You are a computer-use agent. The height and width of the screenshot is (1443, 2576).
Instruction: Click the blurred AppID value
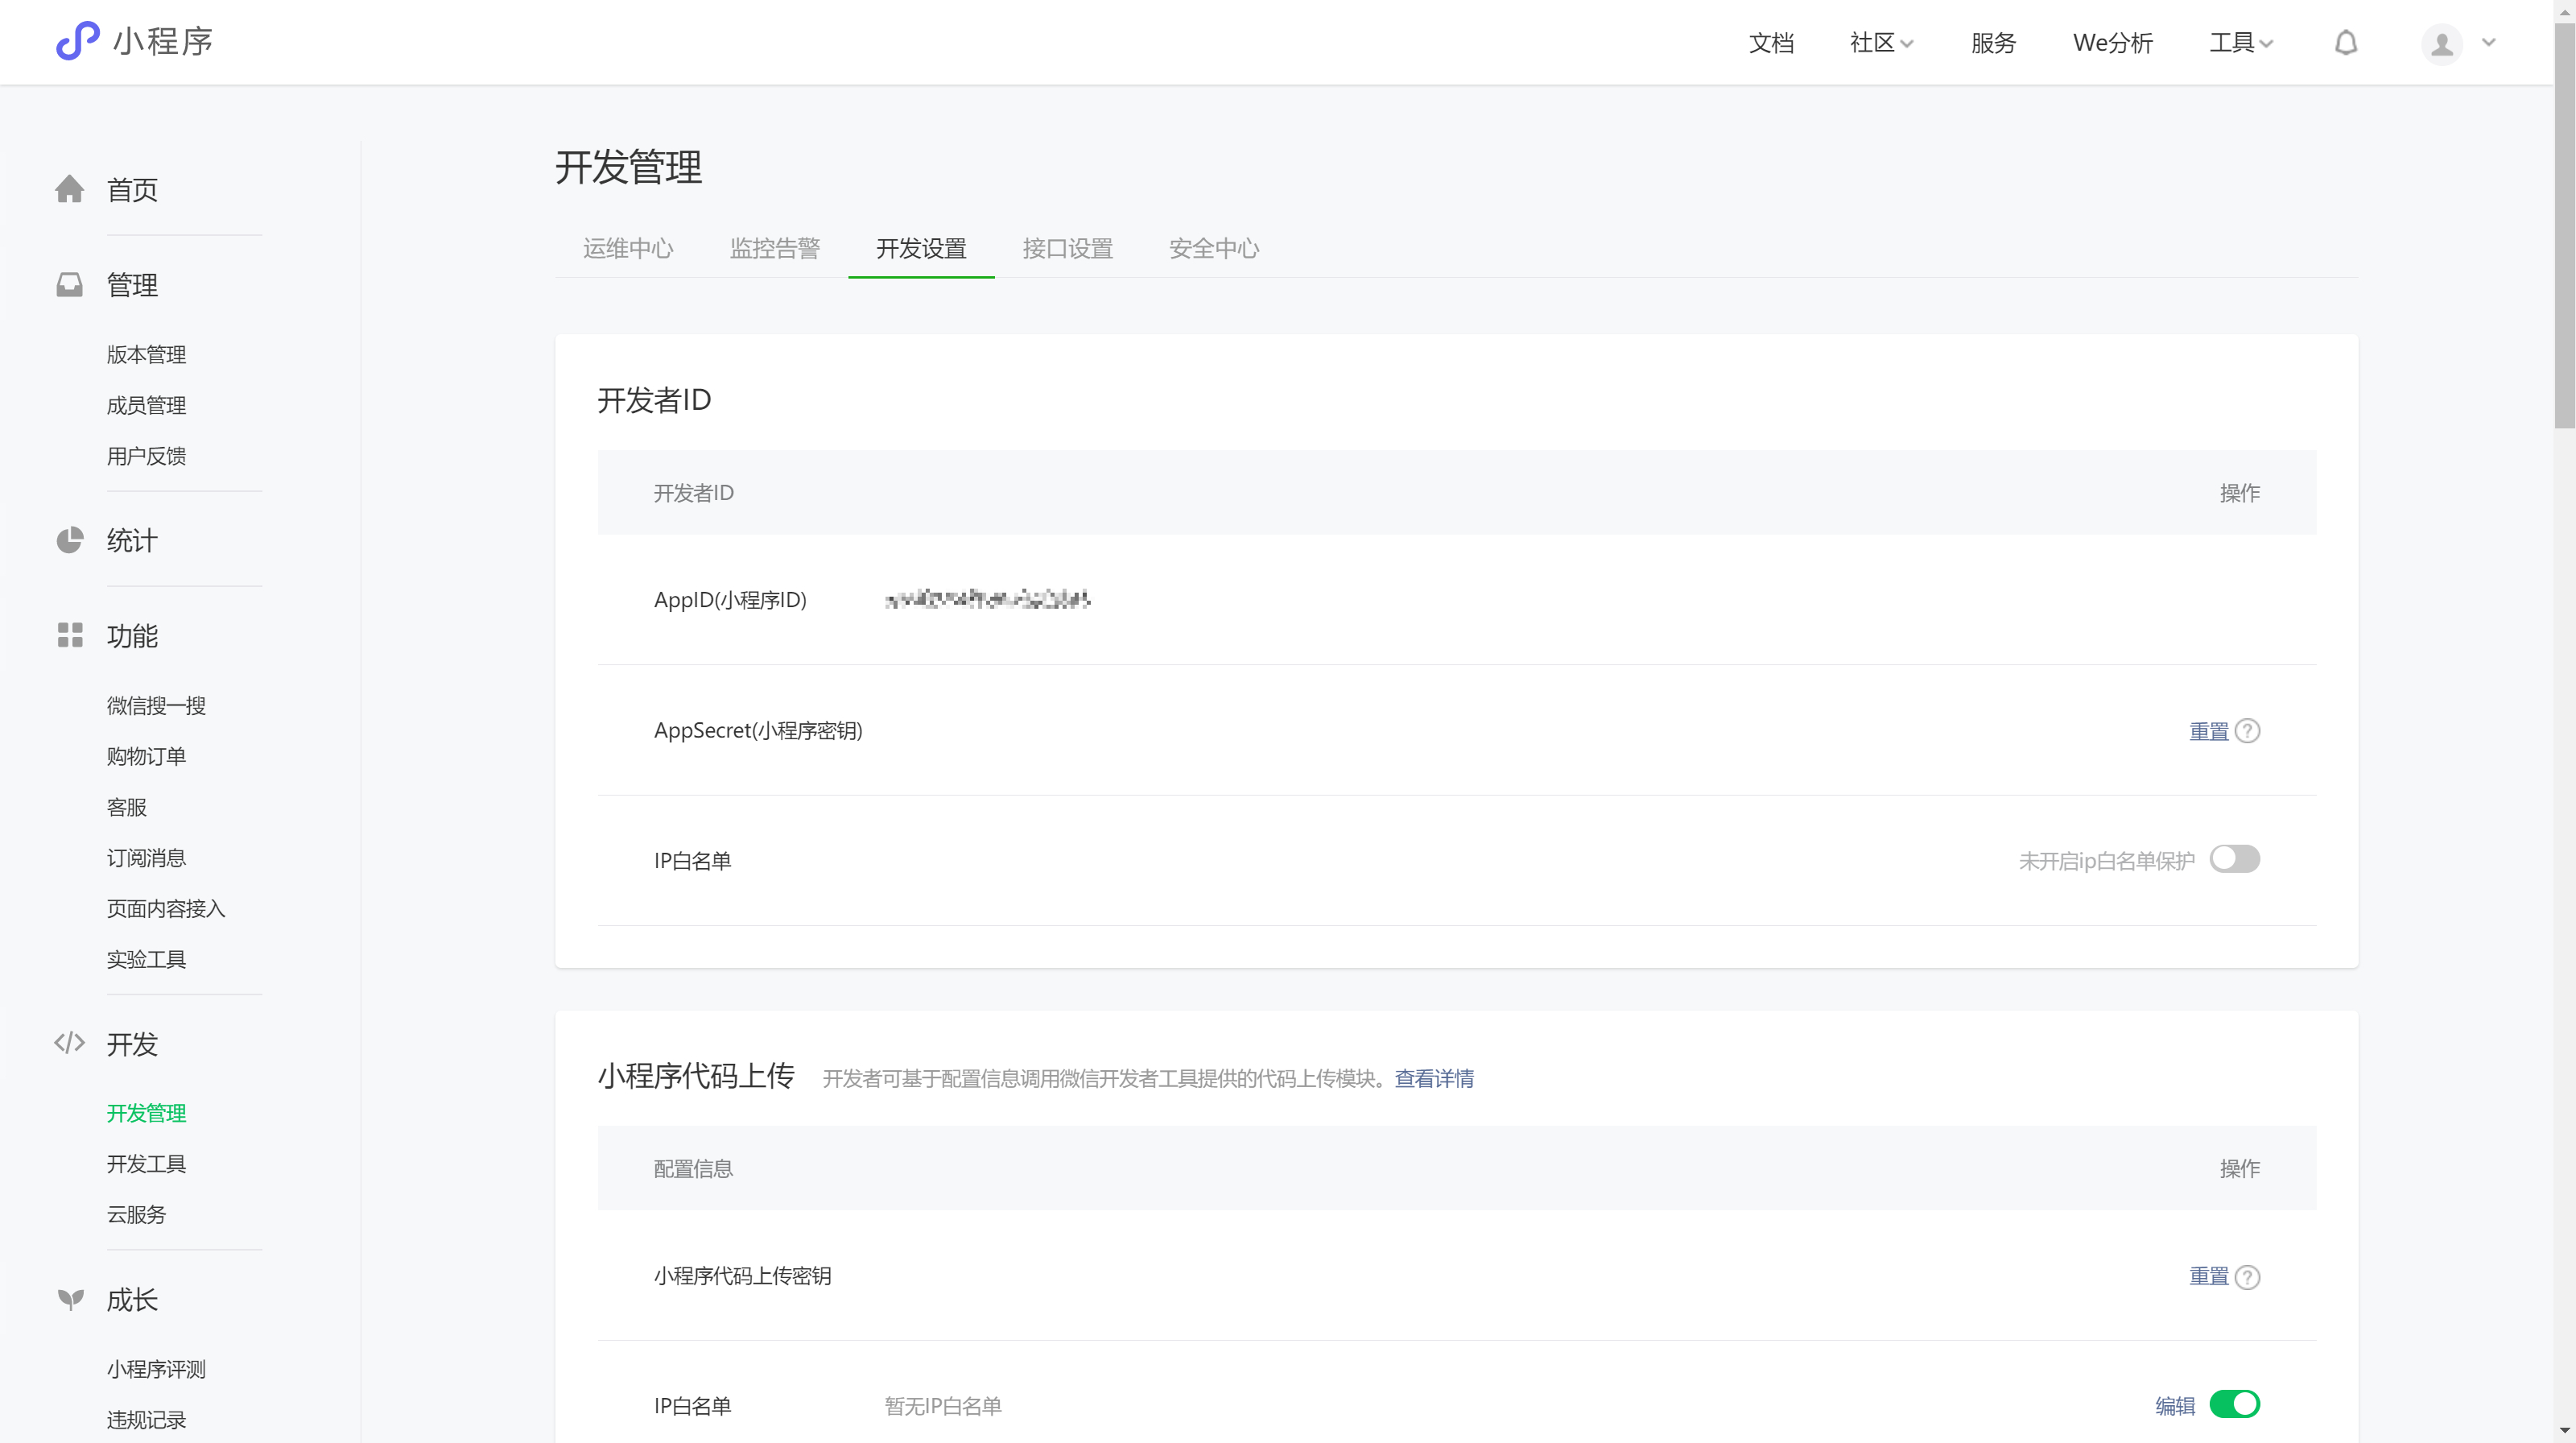(x=987, y=599)
